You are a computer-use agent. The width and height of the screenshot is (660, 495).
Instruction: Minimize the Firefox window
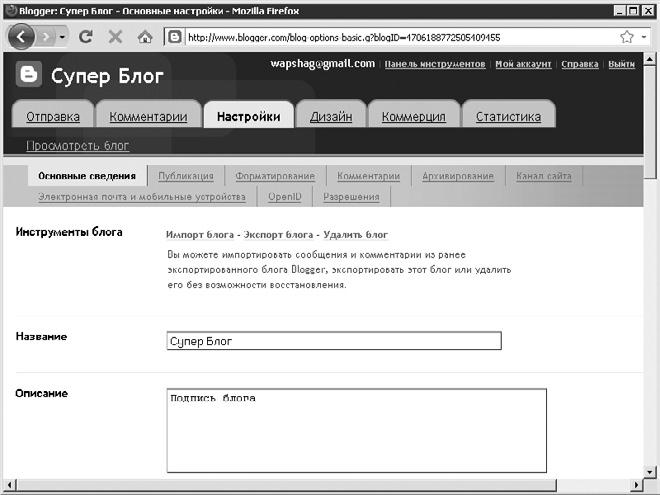point(619,11)
